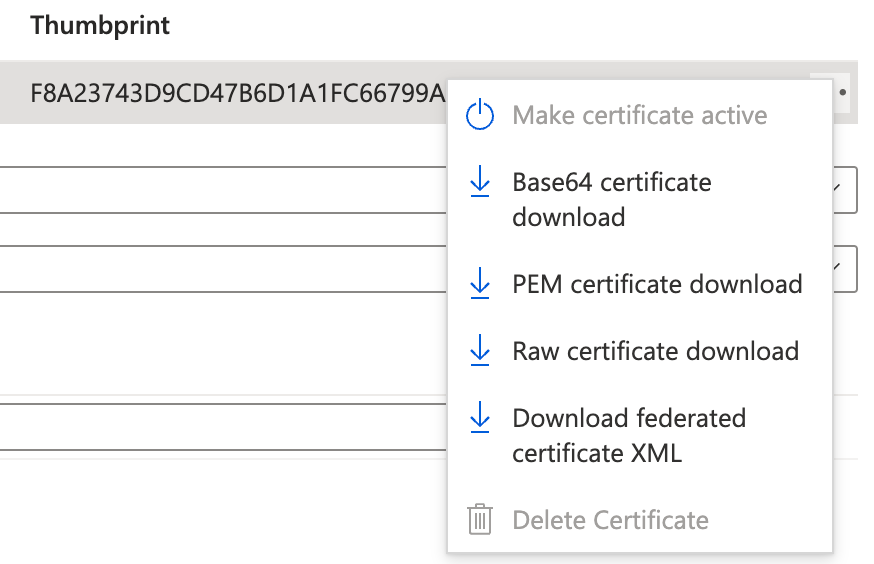This screenshot has height=564, width=874.
Task: Focus the bottom text input field
Action: coord(223,427)
